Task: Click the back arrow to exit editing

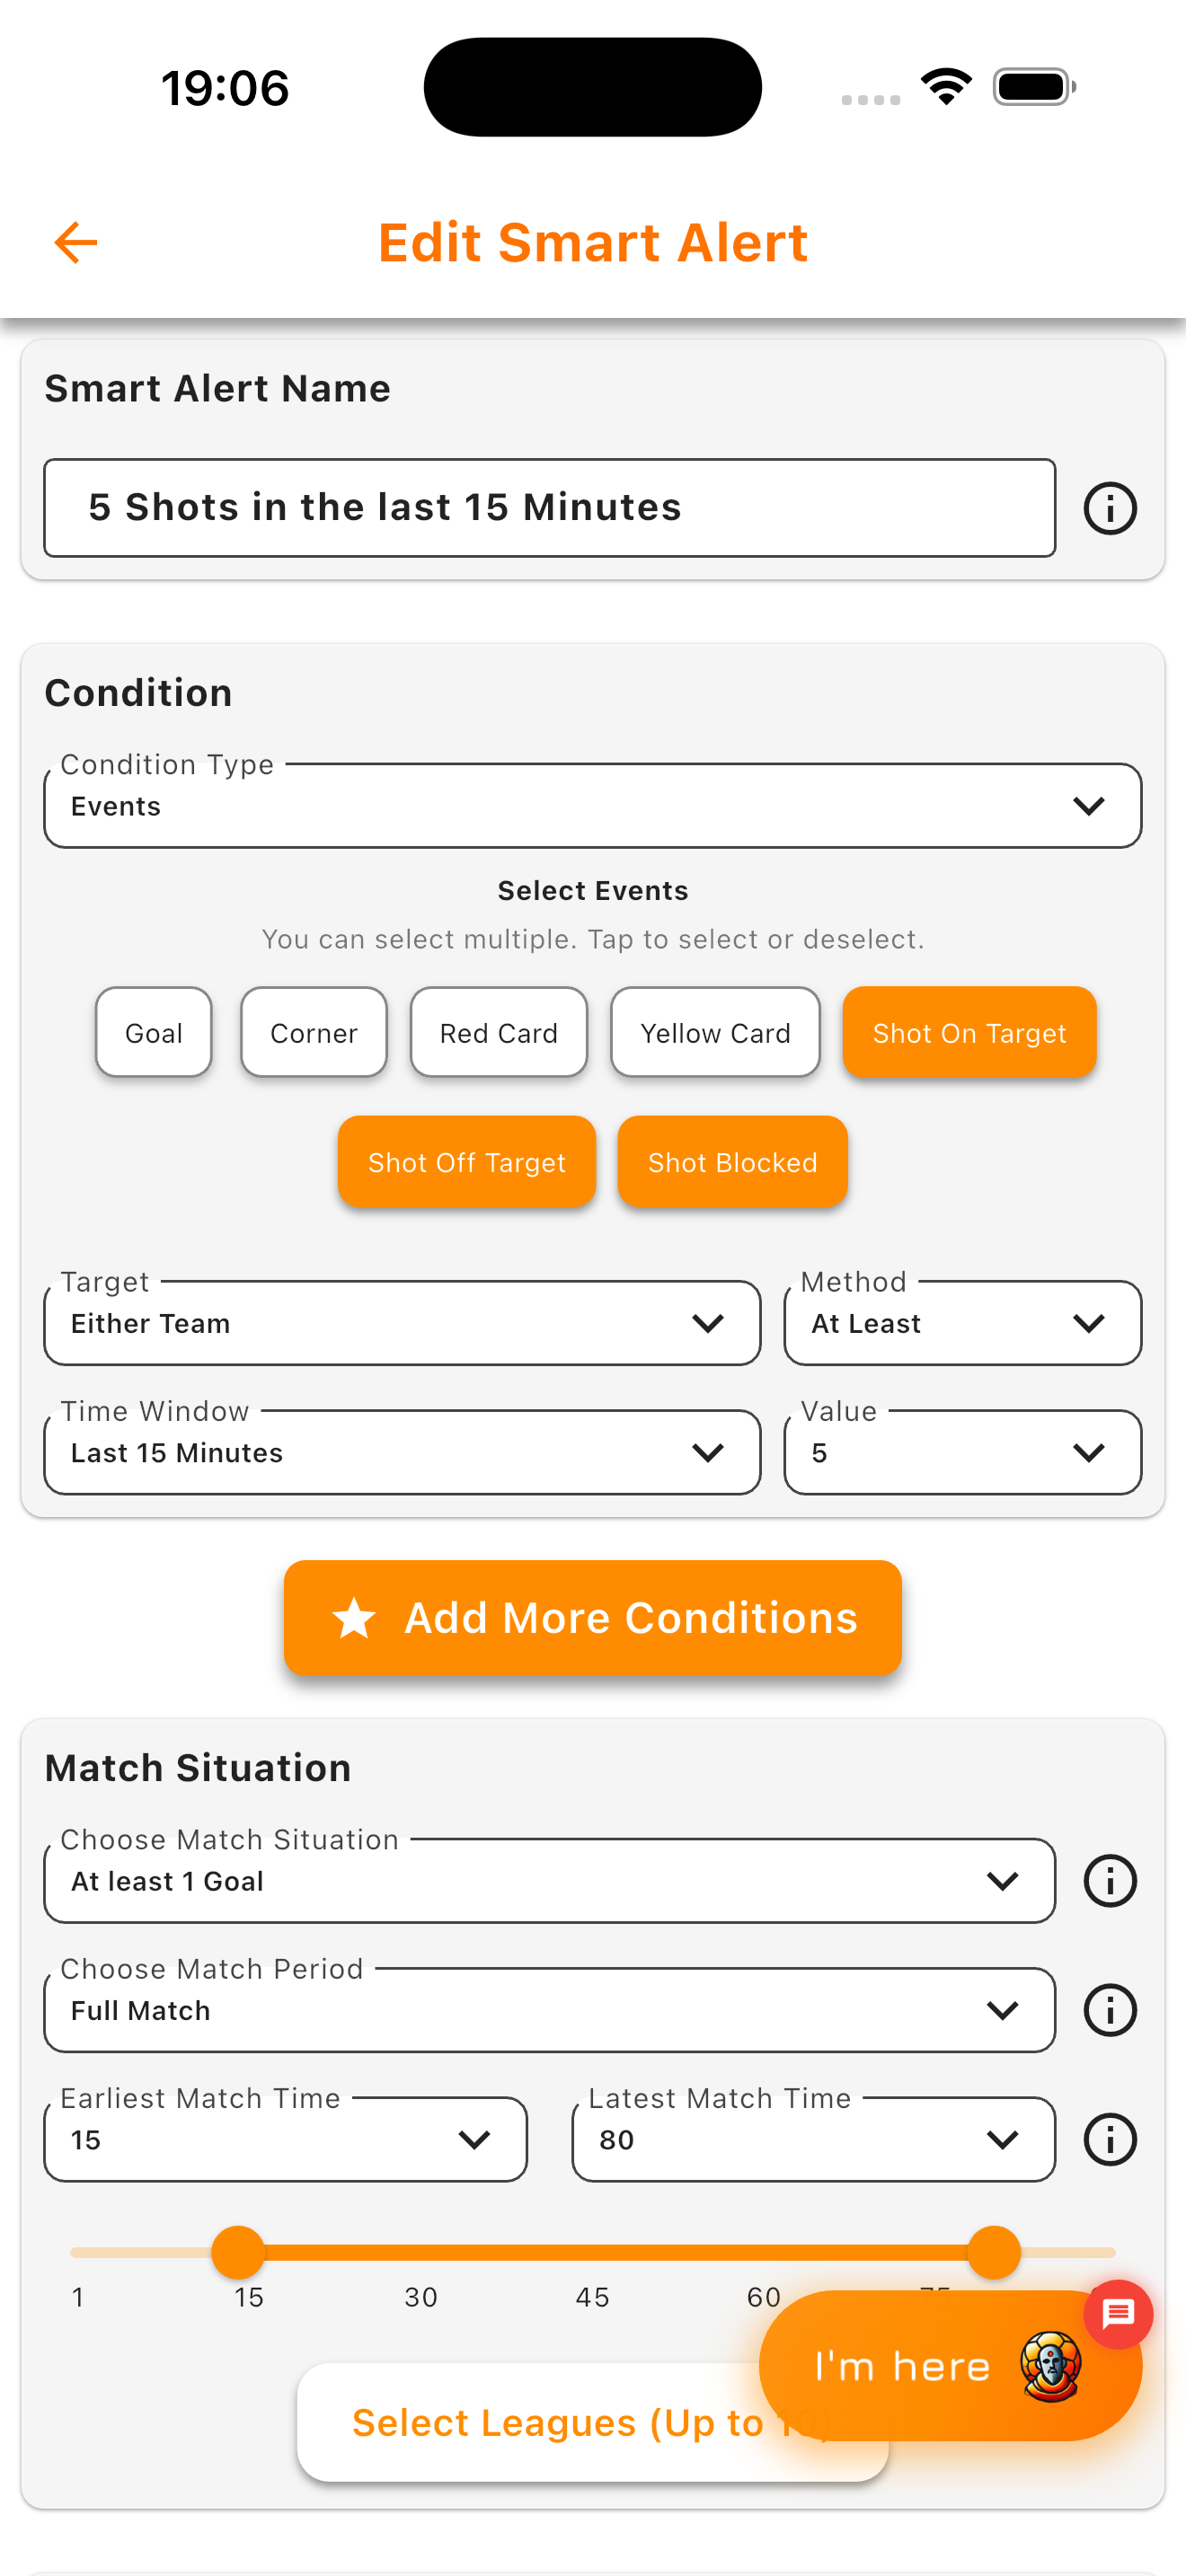Action: tap(75, 241)
